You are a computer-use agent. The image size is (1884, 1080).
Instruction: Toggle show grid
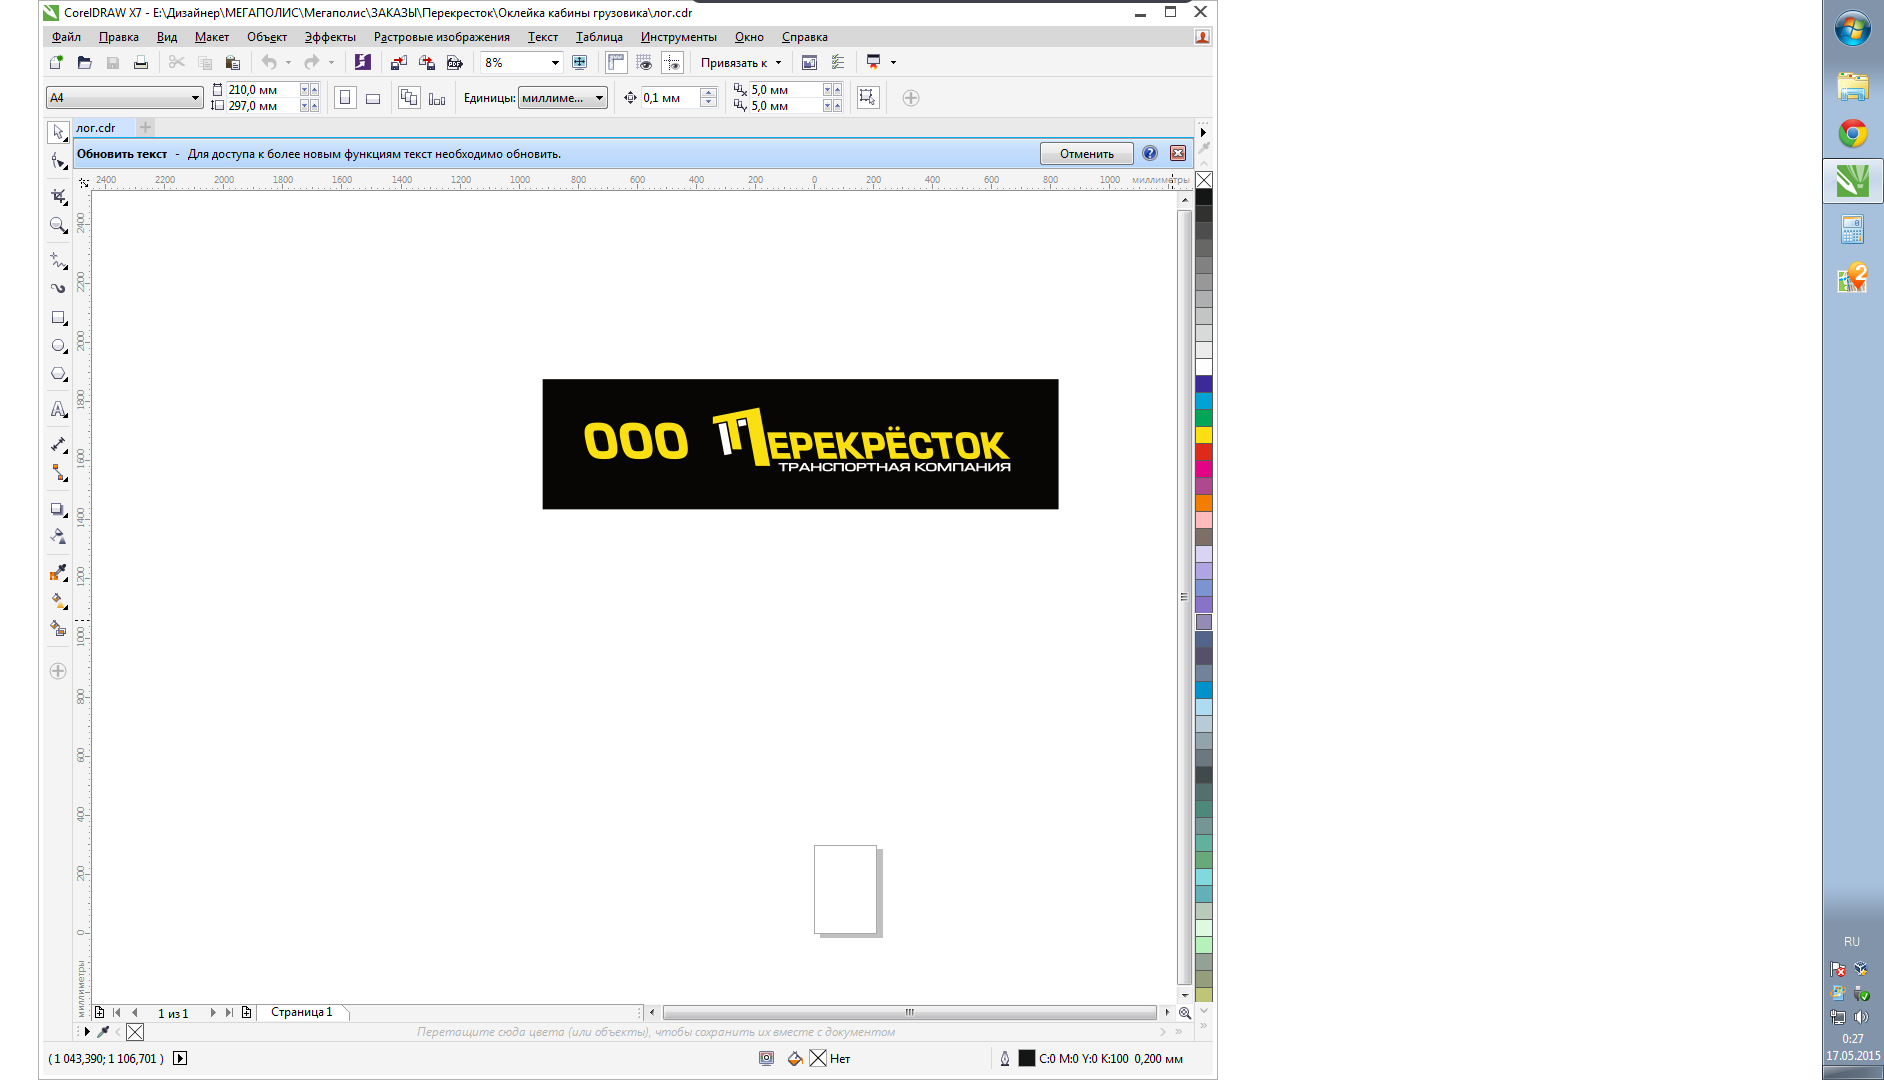(644, 62)
